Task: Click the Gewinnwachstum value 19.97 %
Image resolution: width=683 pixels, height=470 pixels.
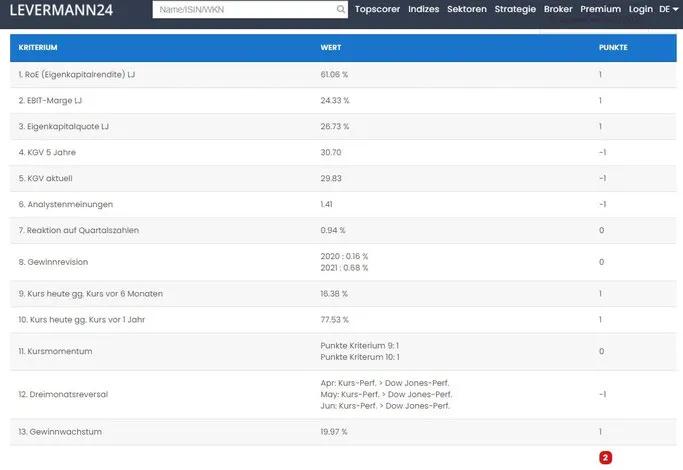Action: pos(334,432)
